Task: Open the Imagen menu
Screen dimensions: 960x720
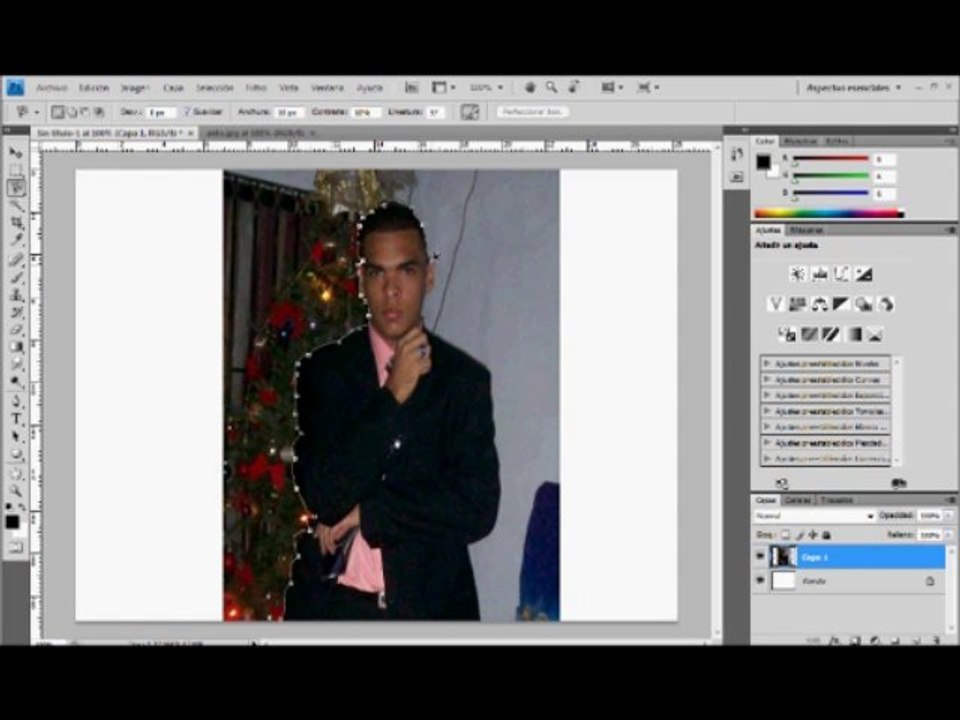Action: click(135, 88)
